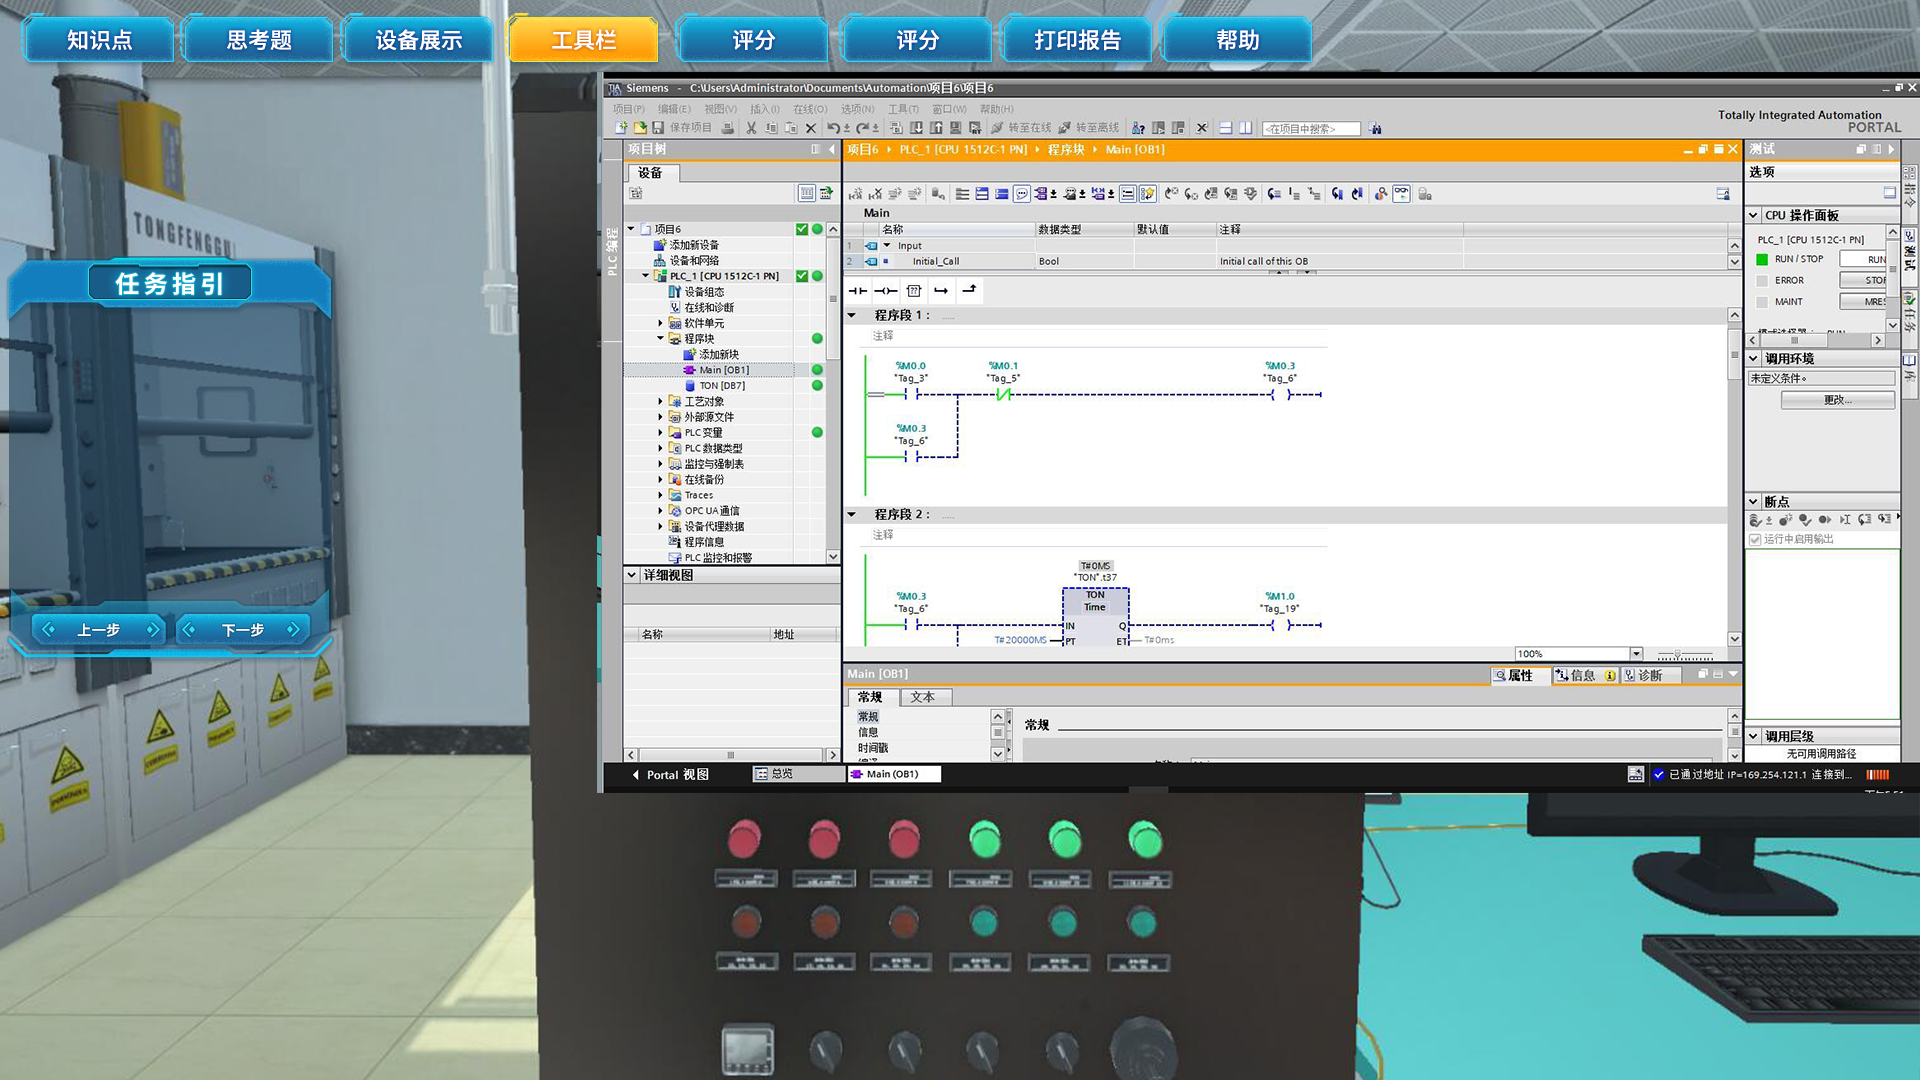The width and height of the screenshot is (1920, 1080).
Task: Click the copy icon in the TIA toolbar
Action: [x=771, y=128]
